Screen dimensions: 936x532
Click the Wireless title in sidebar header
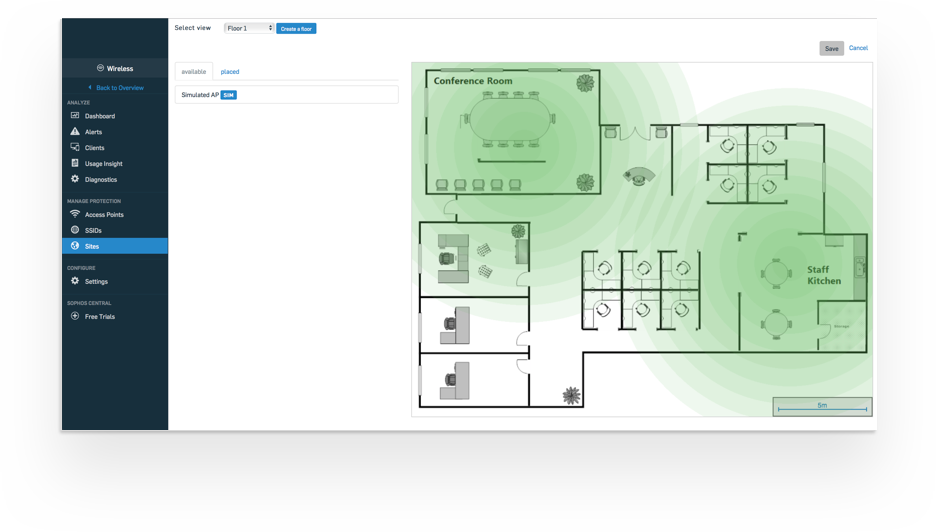click(120, 69)
